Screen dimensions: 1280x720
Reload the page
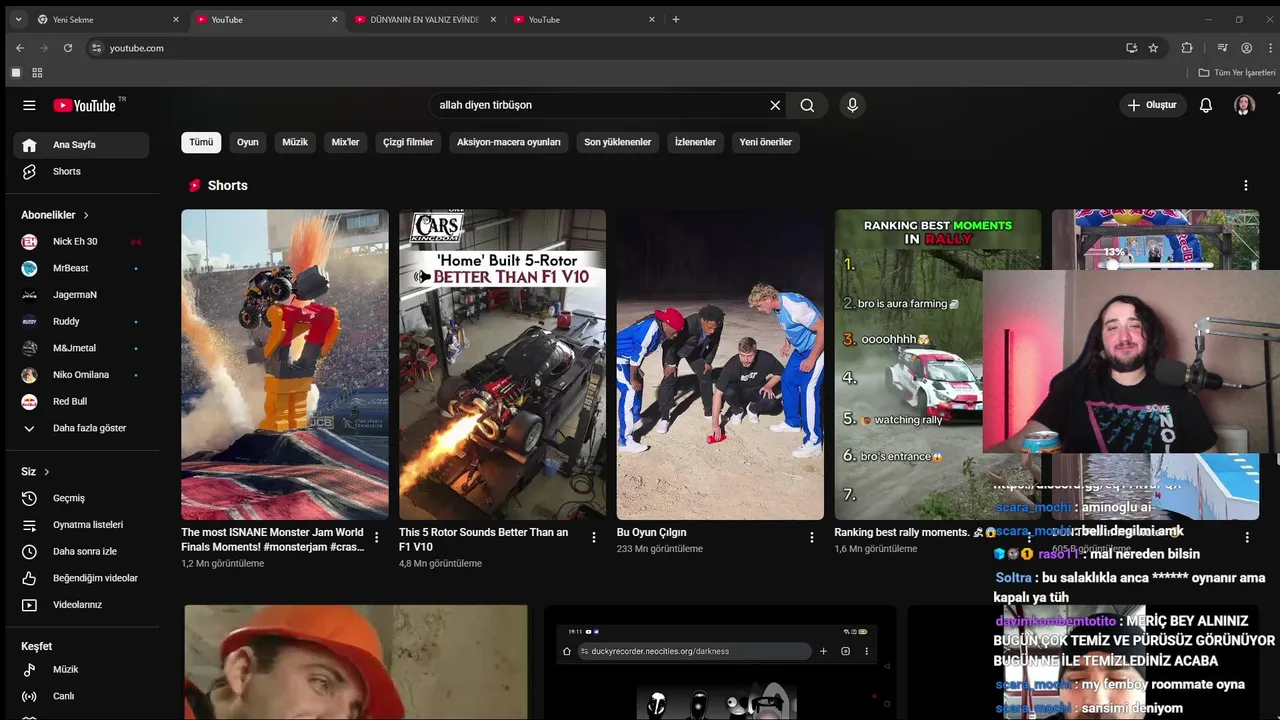68,48
